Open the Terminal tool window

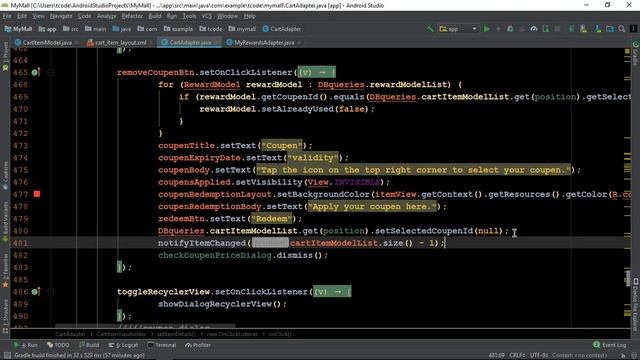[162, 345]
